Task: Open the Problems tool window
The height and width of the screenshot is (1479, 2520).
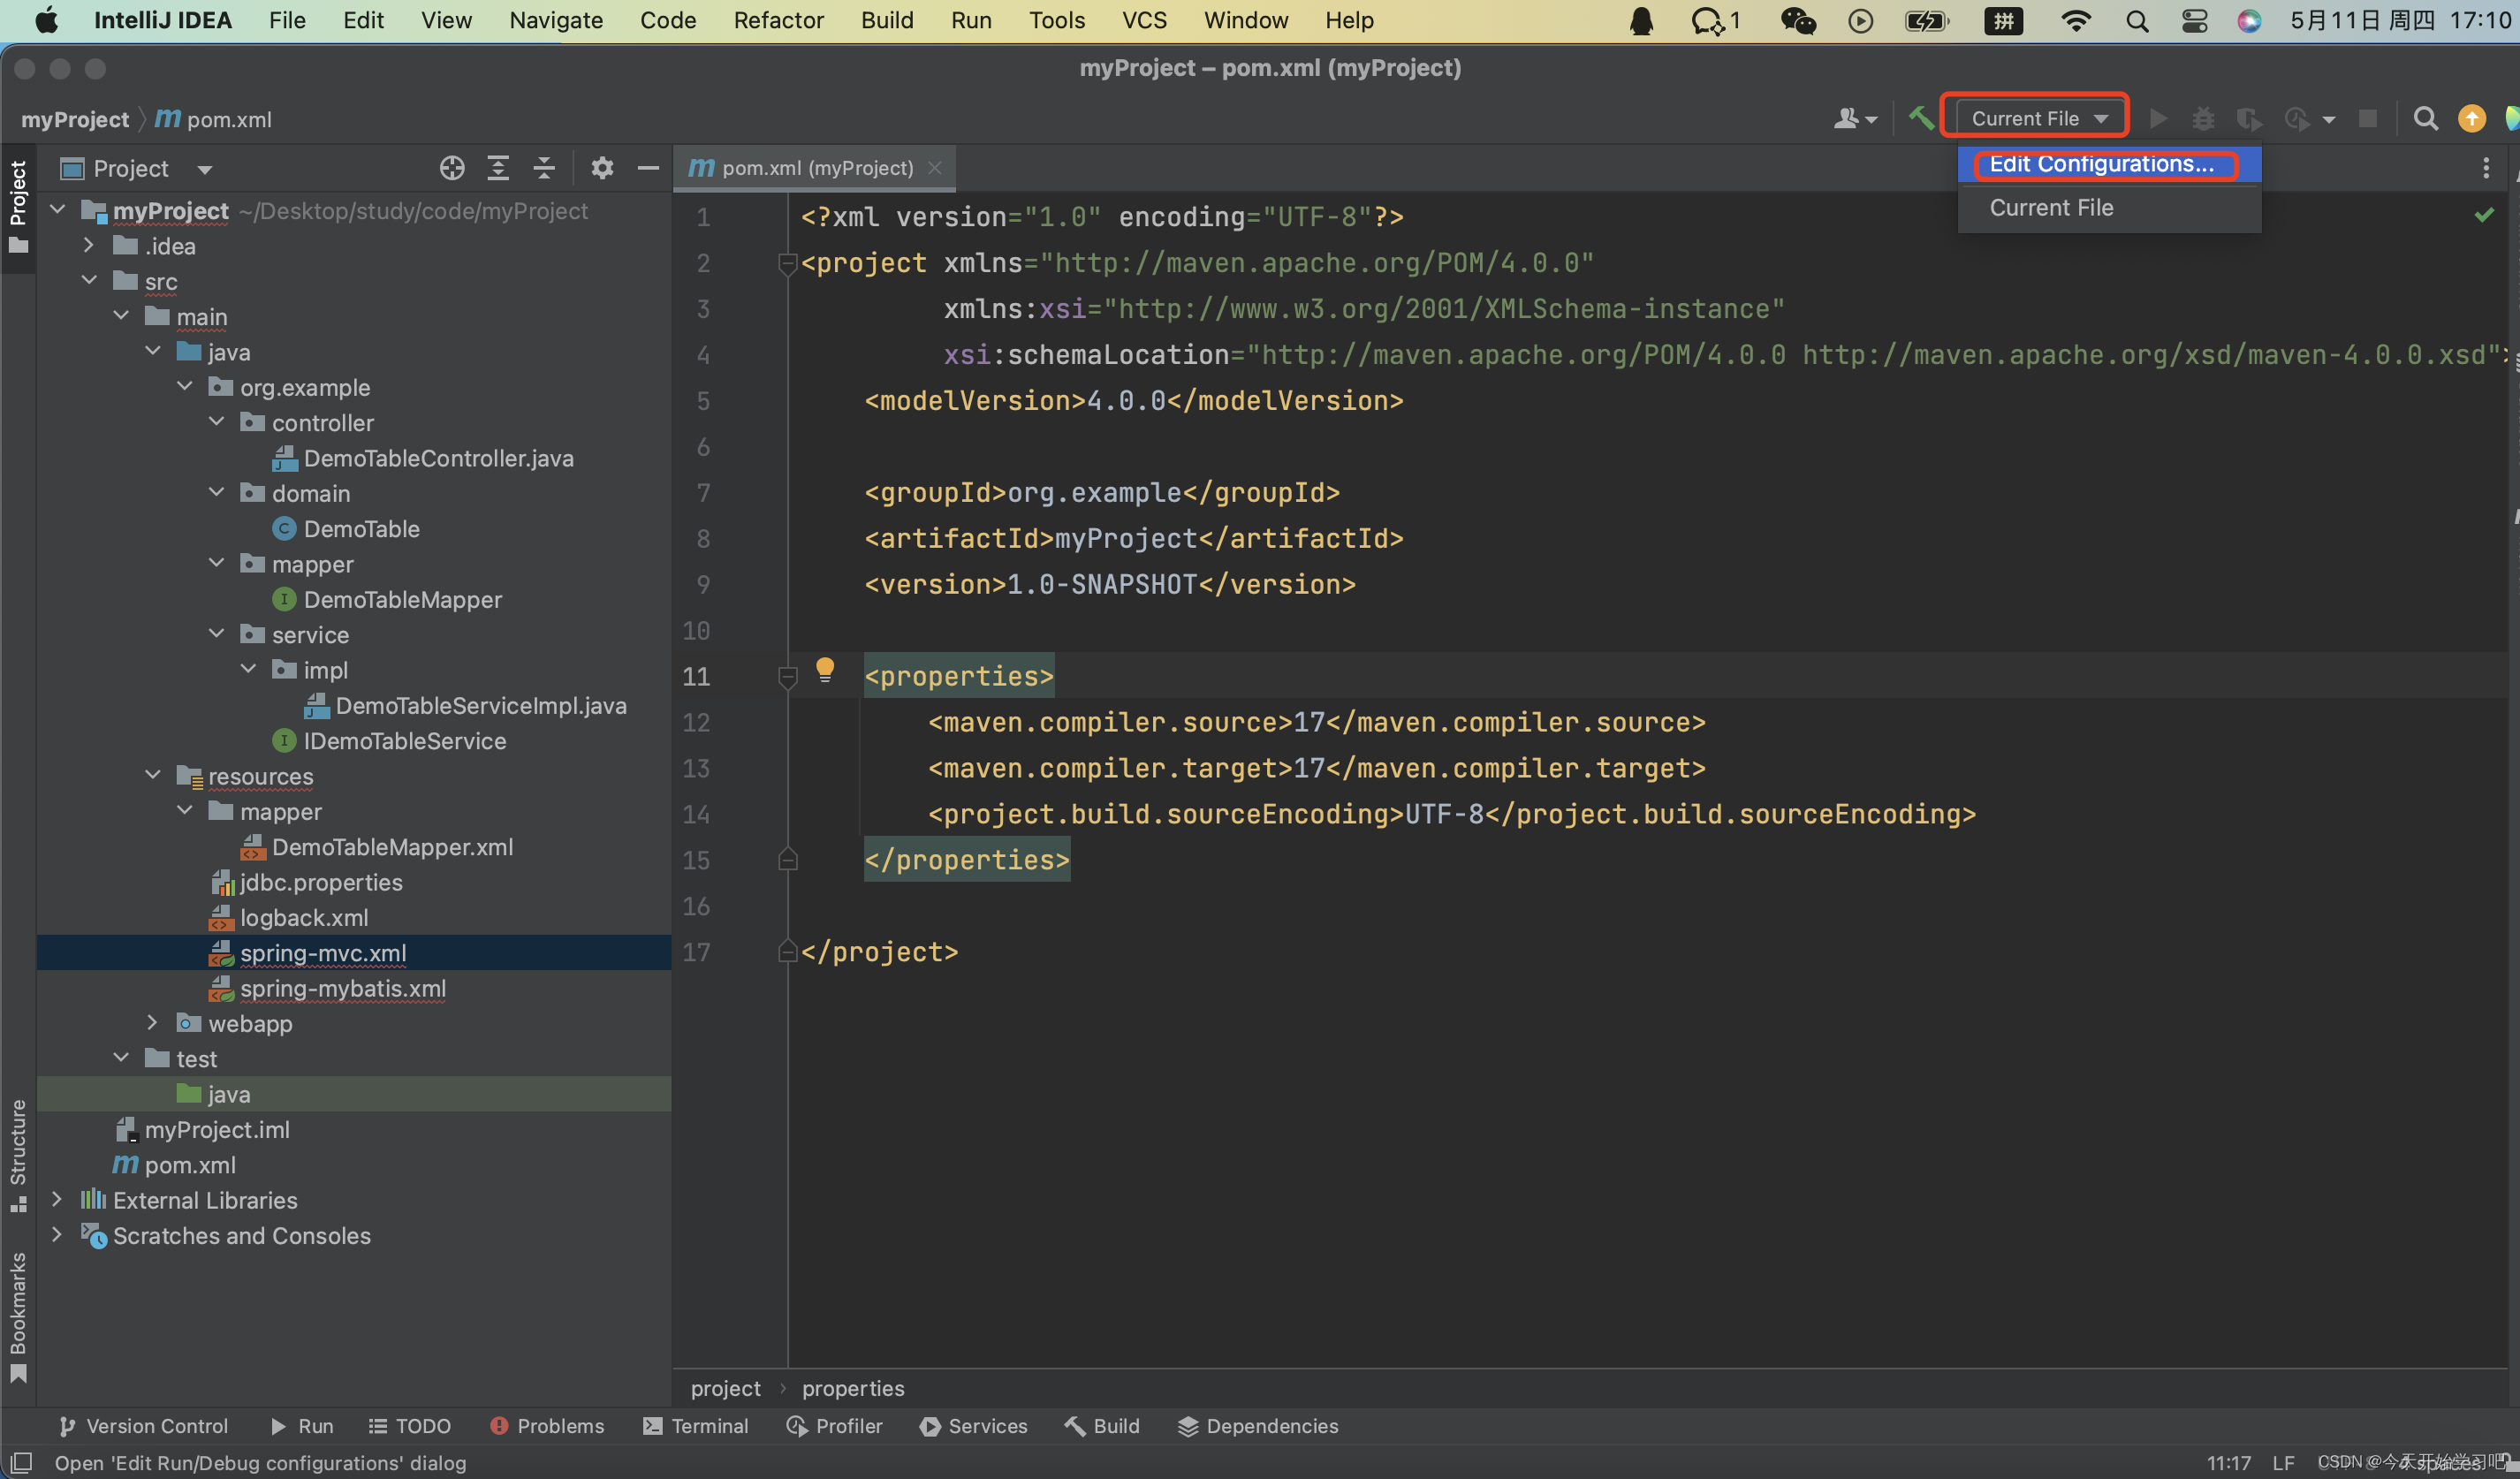Action: 547,1426
